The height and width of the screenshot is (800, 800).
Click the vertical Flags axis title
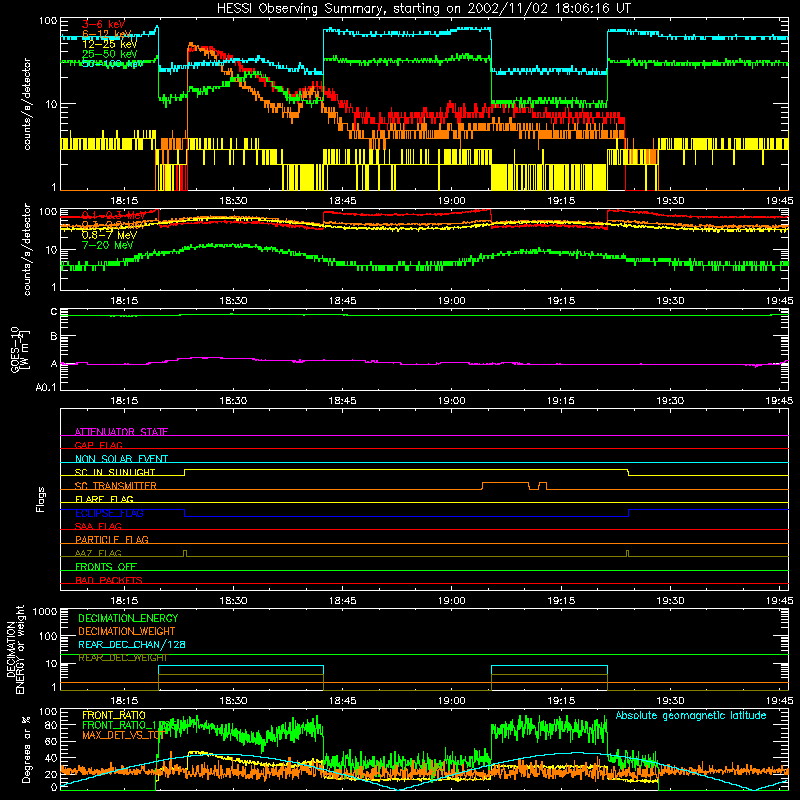41,499
